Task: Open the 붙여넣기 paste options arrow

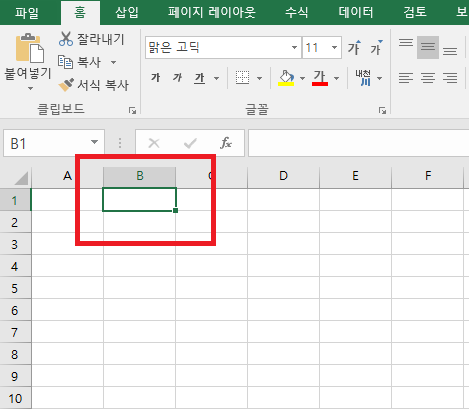Action: (30, 89)
